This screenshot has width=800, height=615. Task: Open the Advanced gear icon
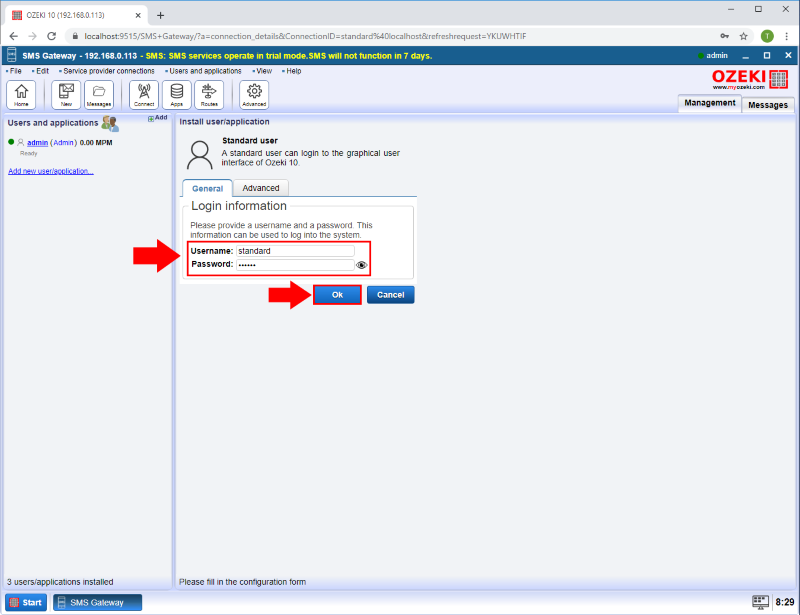(x=254, y=94)
